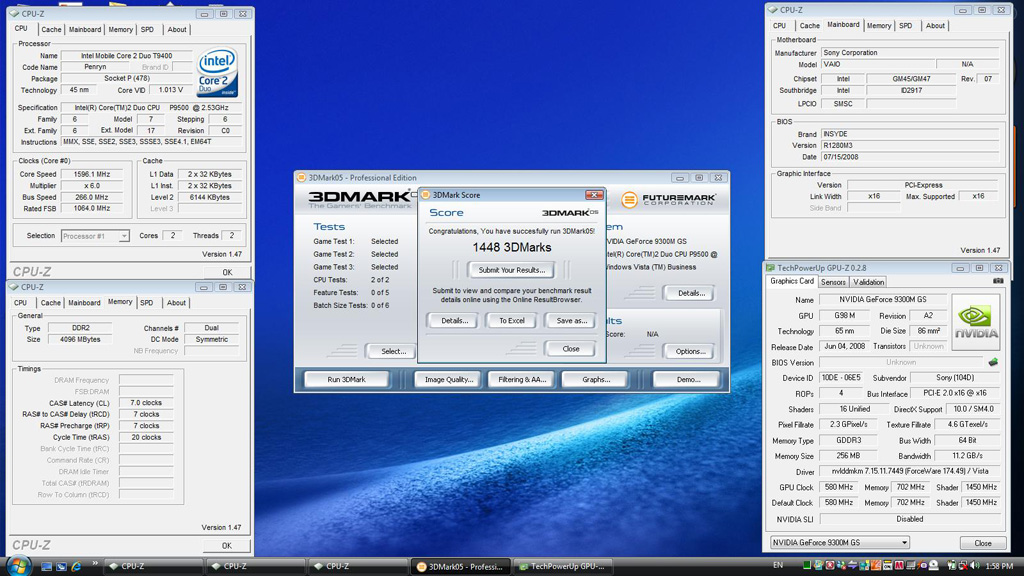Click the NVIDIA logo in GPU-Z
The image size is (1024, 576).
[976, 322]
